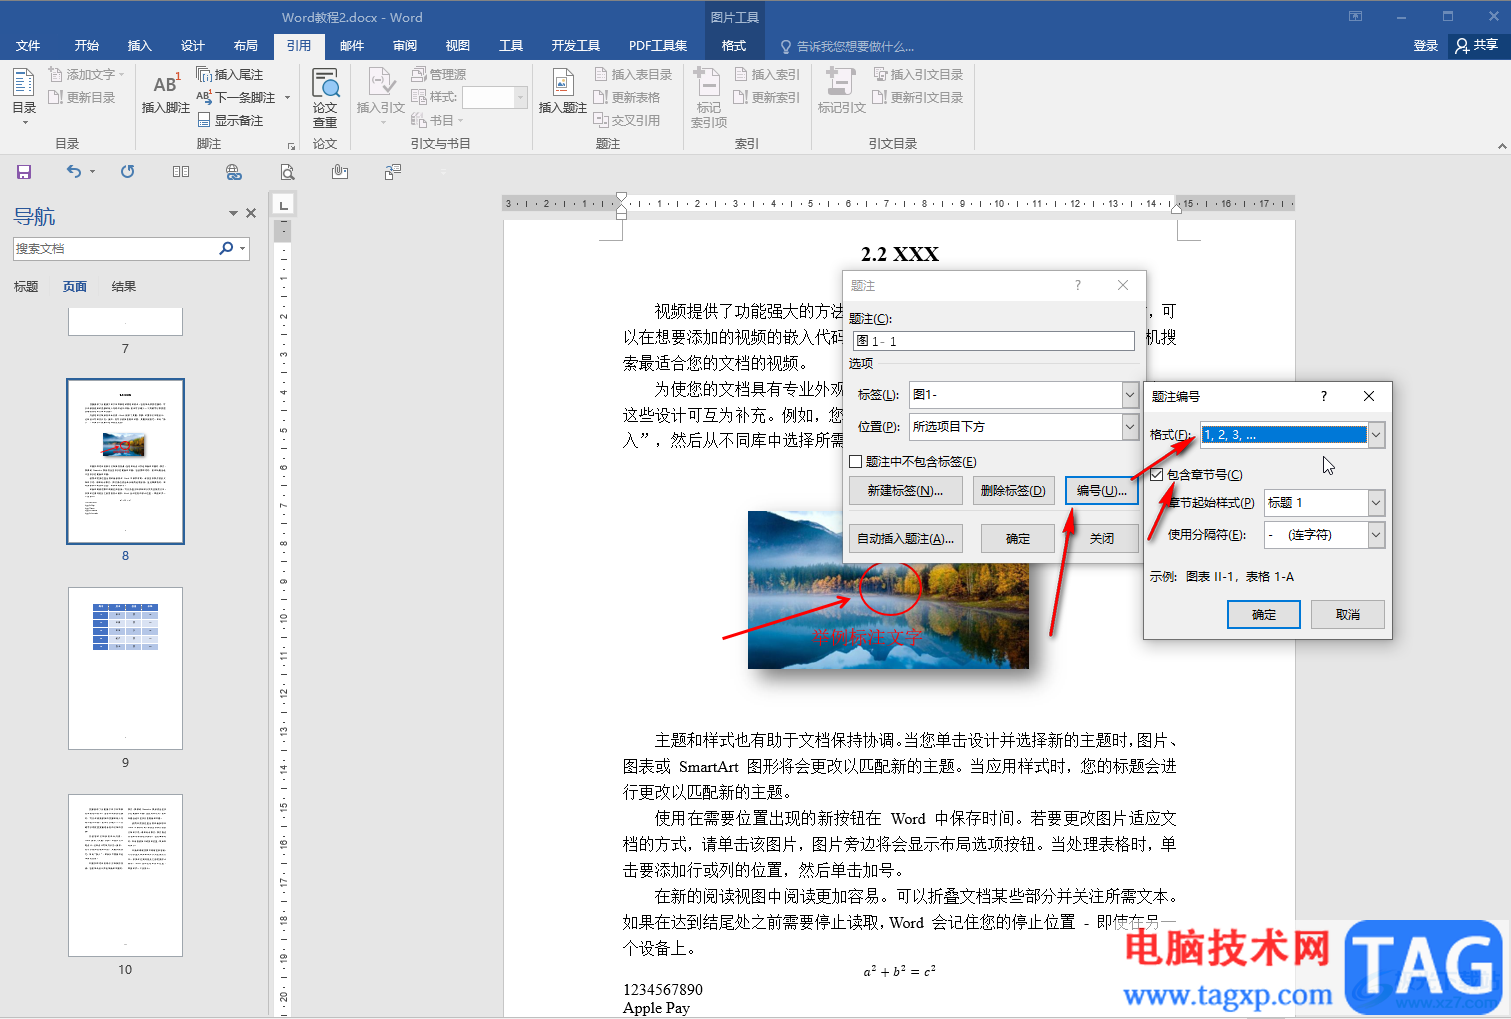The width and height of the screenshot is (1511, 1019).
Task: Open the 布局 Layout tab
Action: (246, 46)
